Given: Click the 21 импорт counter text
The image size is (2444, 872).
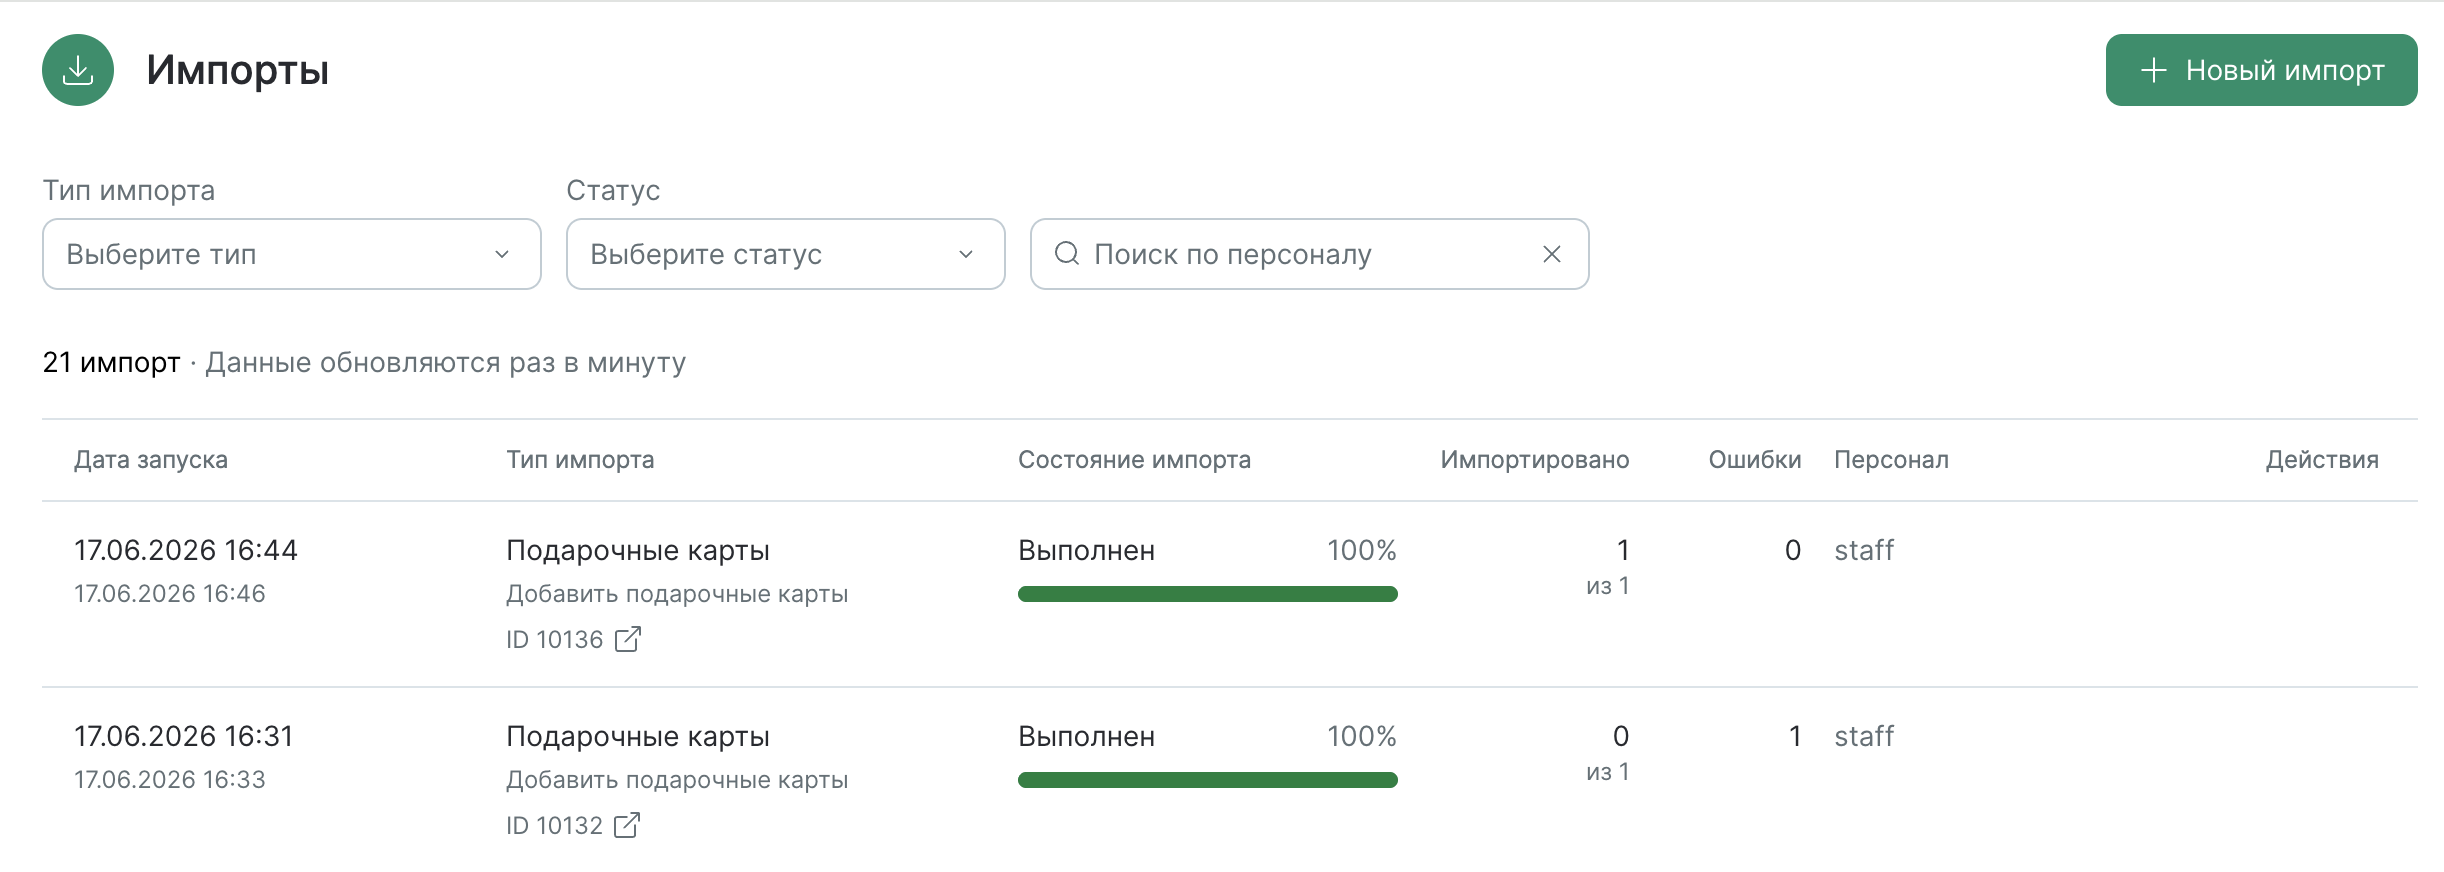Looking at the screenshot, I should pyautogui.click(x=111, y=362).
